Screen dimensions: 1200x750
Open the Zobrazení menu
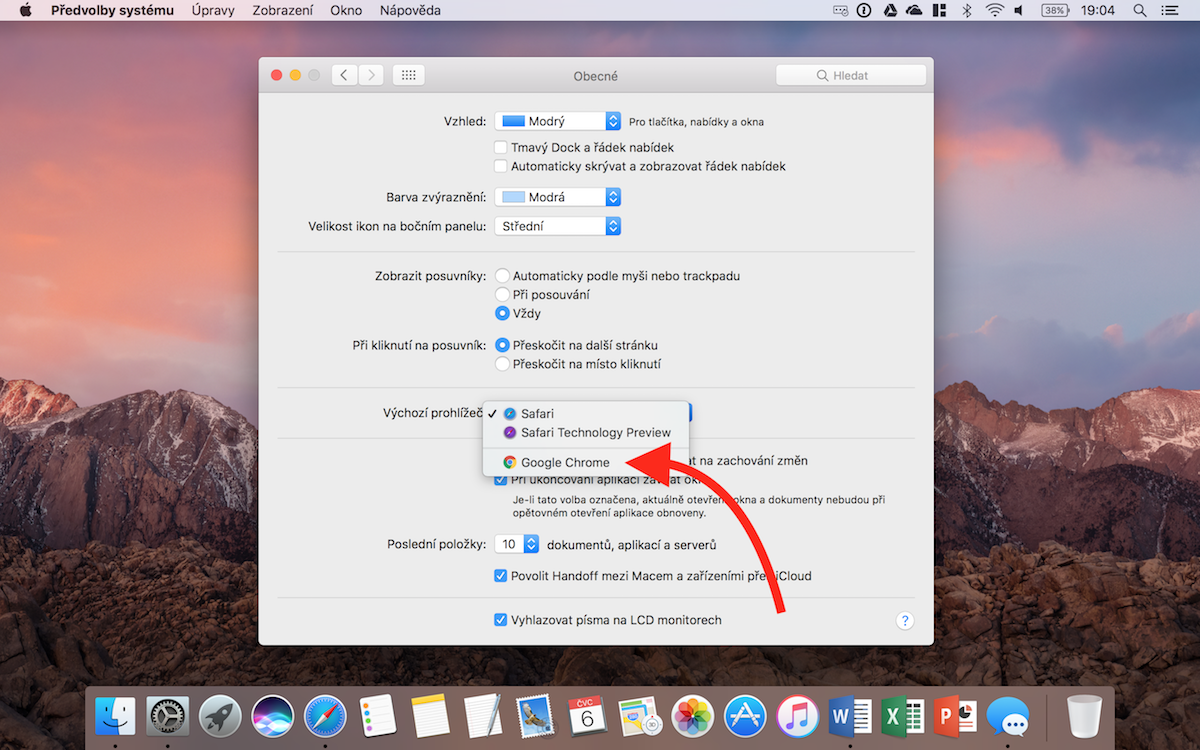(284, 10)
